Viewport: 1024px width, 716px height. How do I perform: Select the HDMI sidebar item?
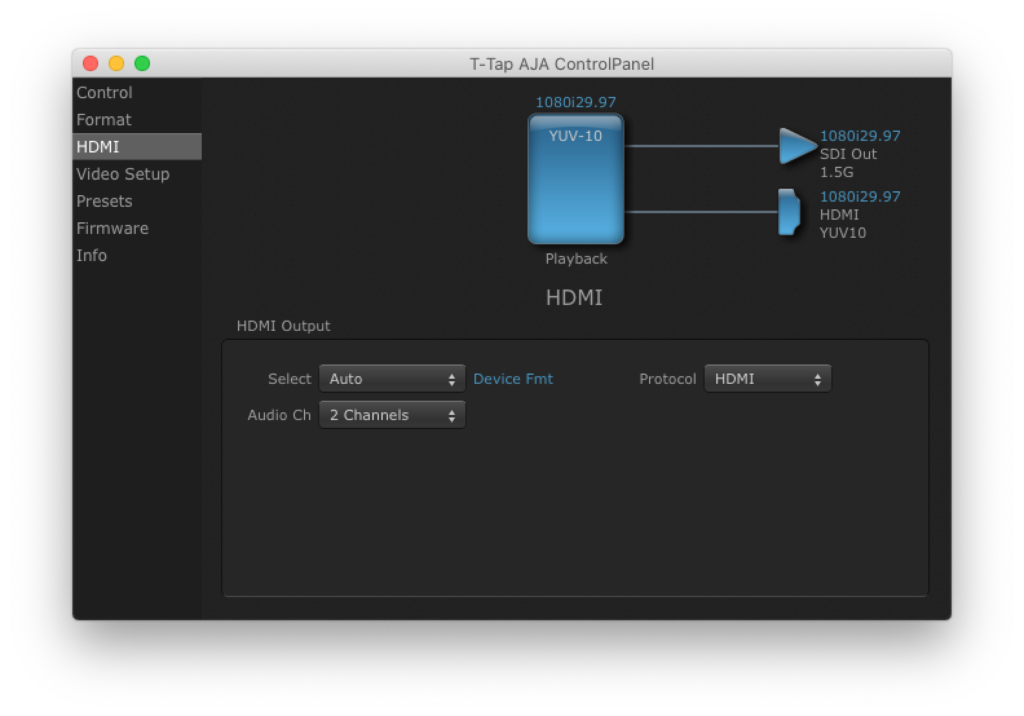click(137, 146)
